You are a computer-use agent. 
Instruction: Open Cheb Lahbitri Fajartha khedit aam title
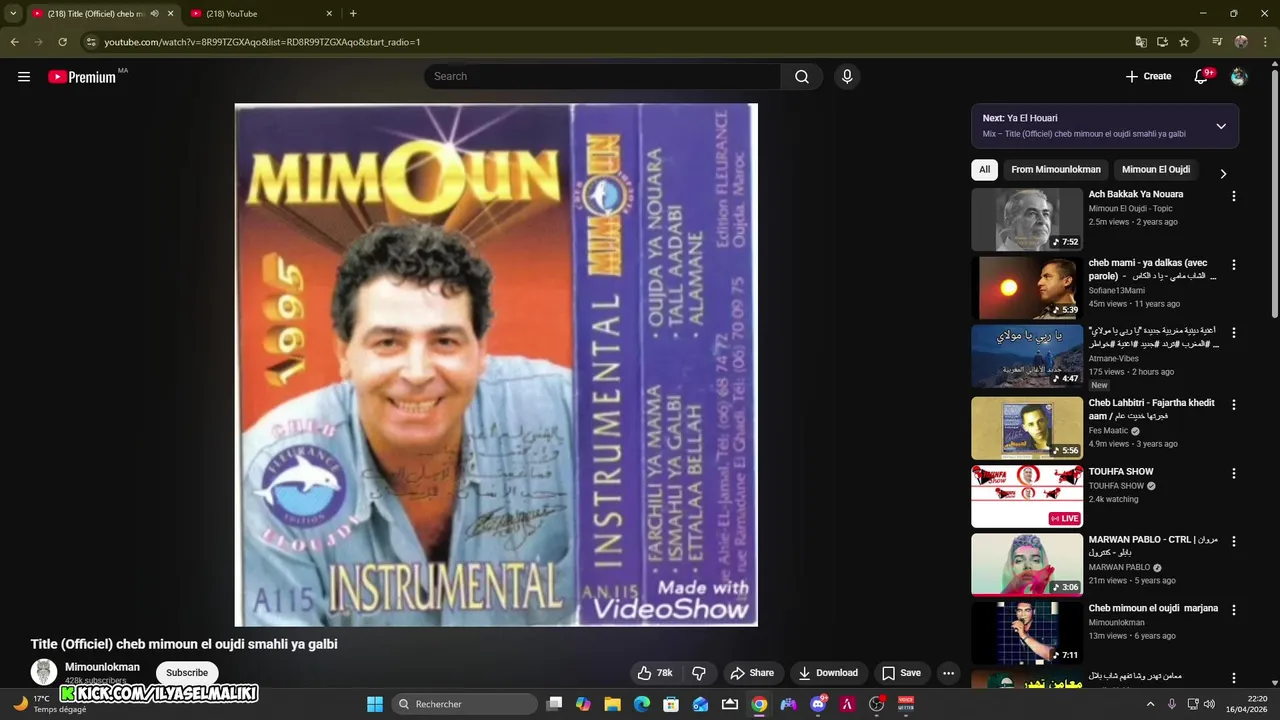pyautogui.click(x=1151, y=409)
